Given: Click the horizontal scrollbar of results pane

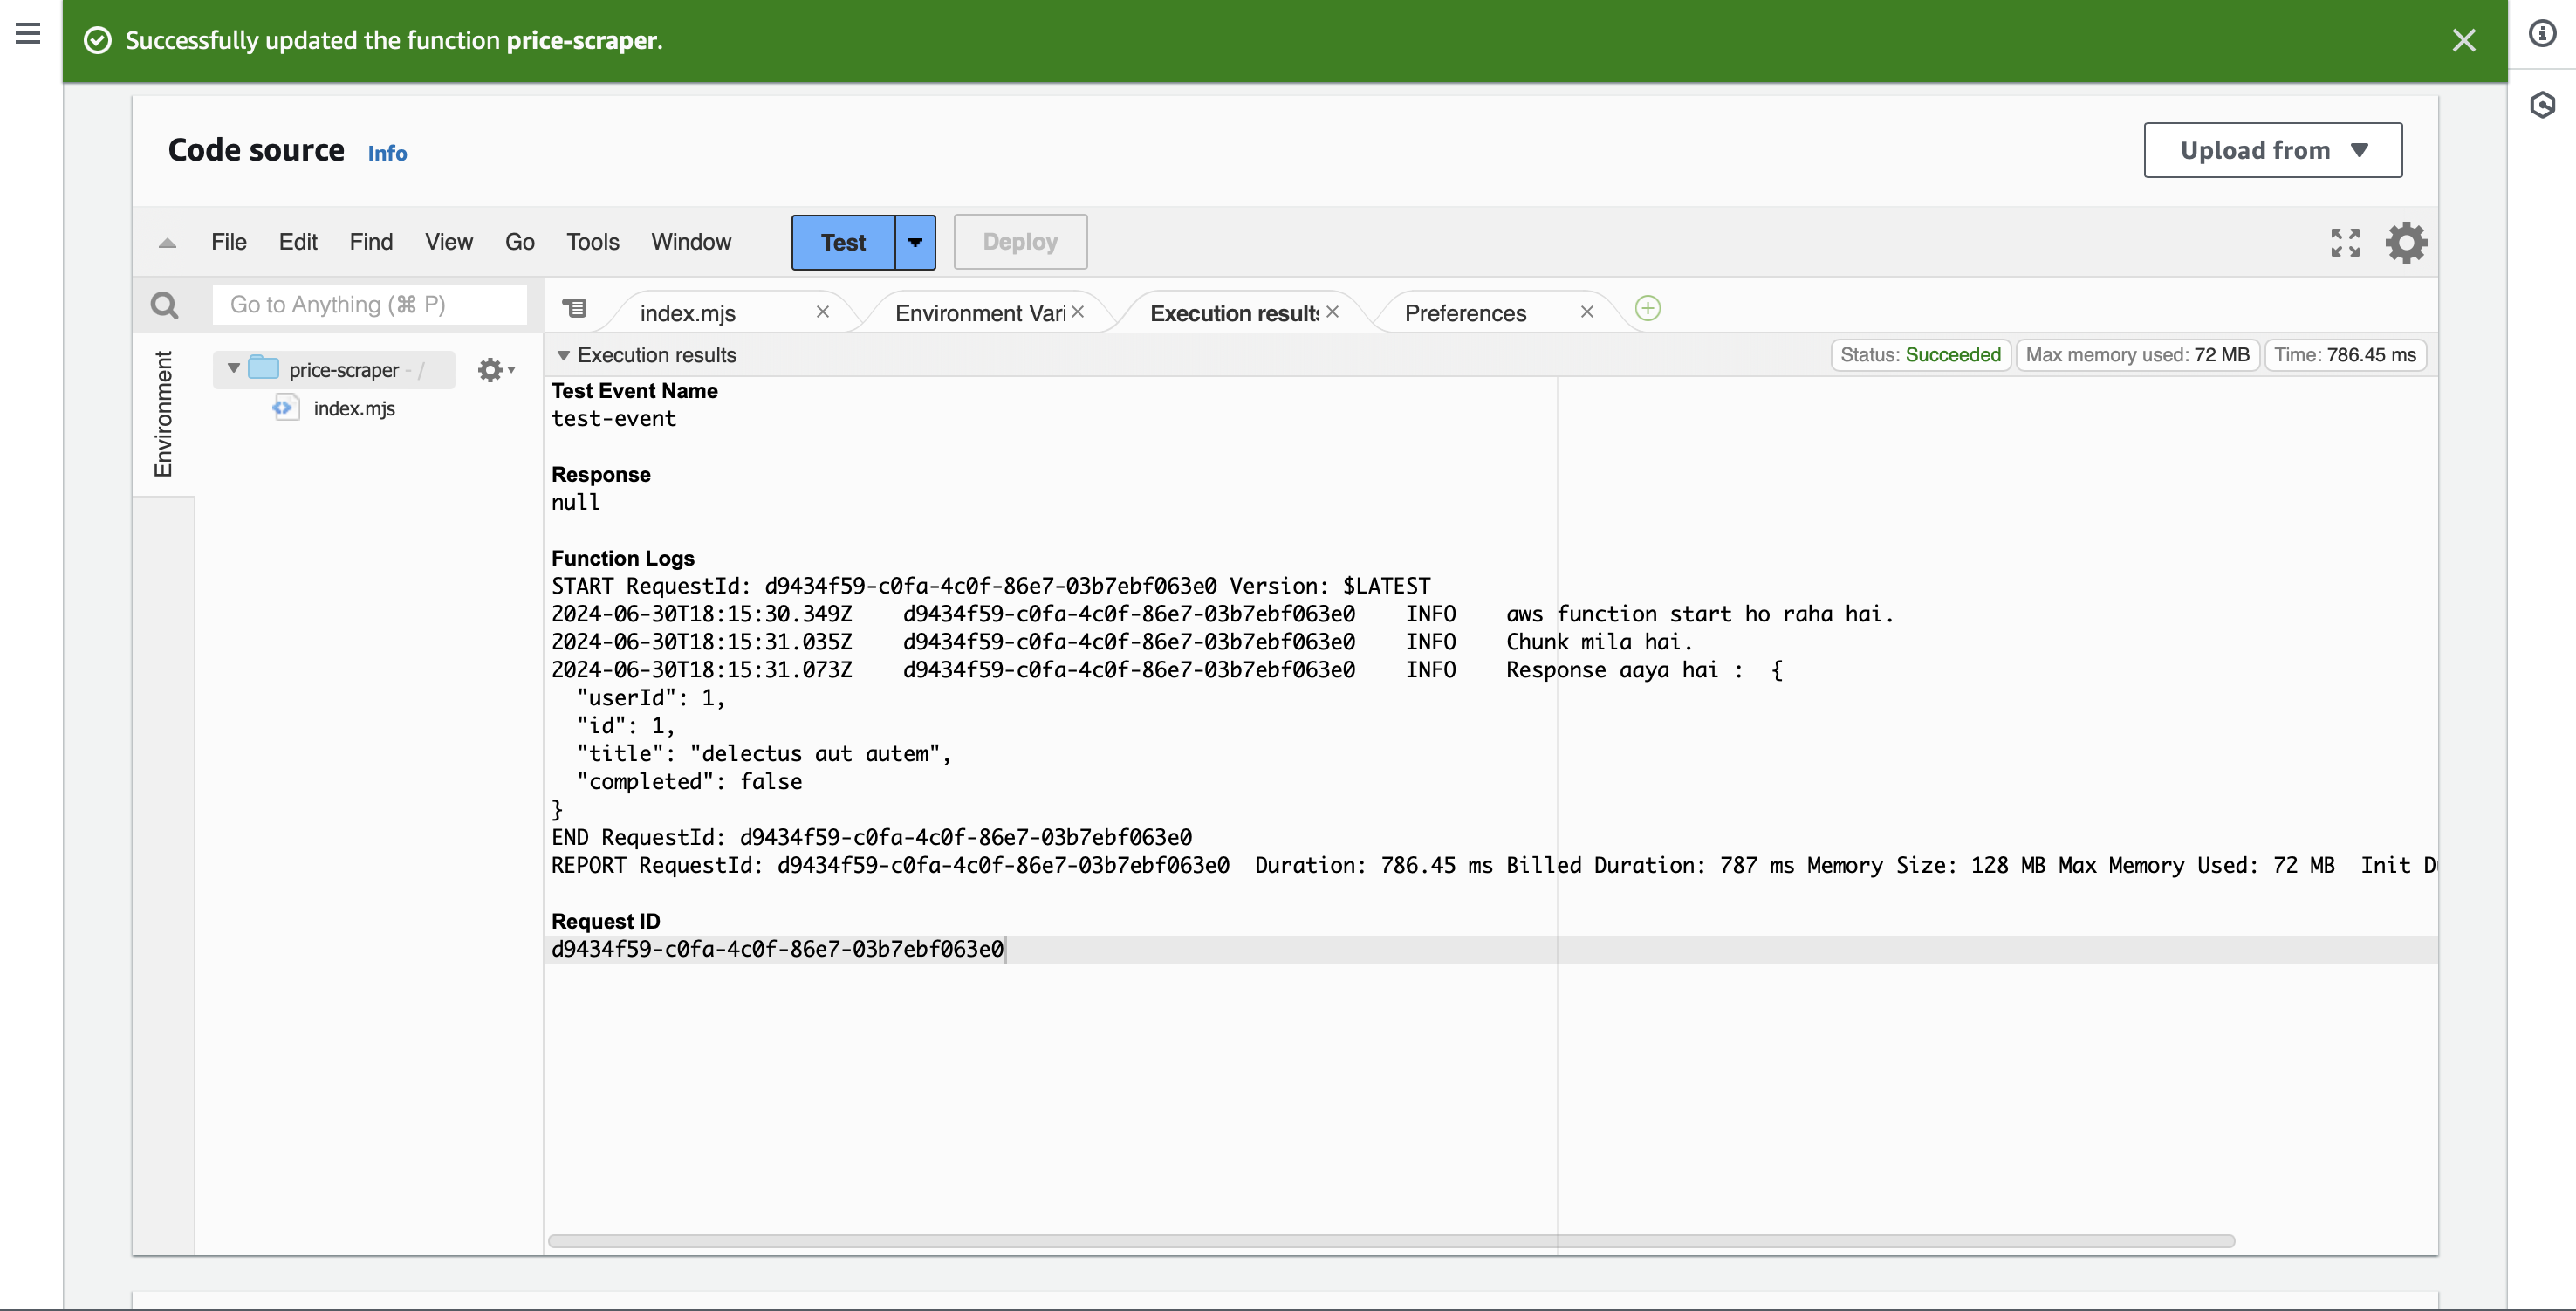Looking at the screenshot, I should click(1390, 1241).
